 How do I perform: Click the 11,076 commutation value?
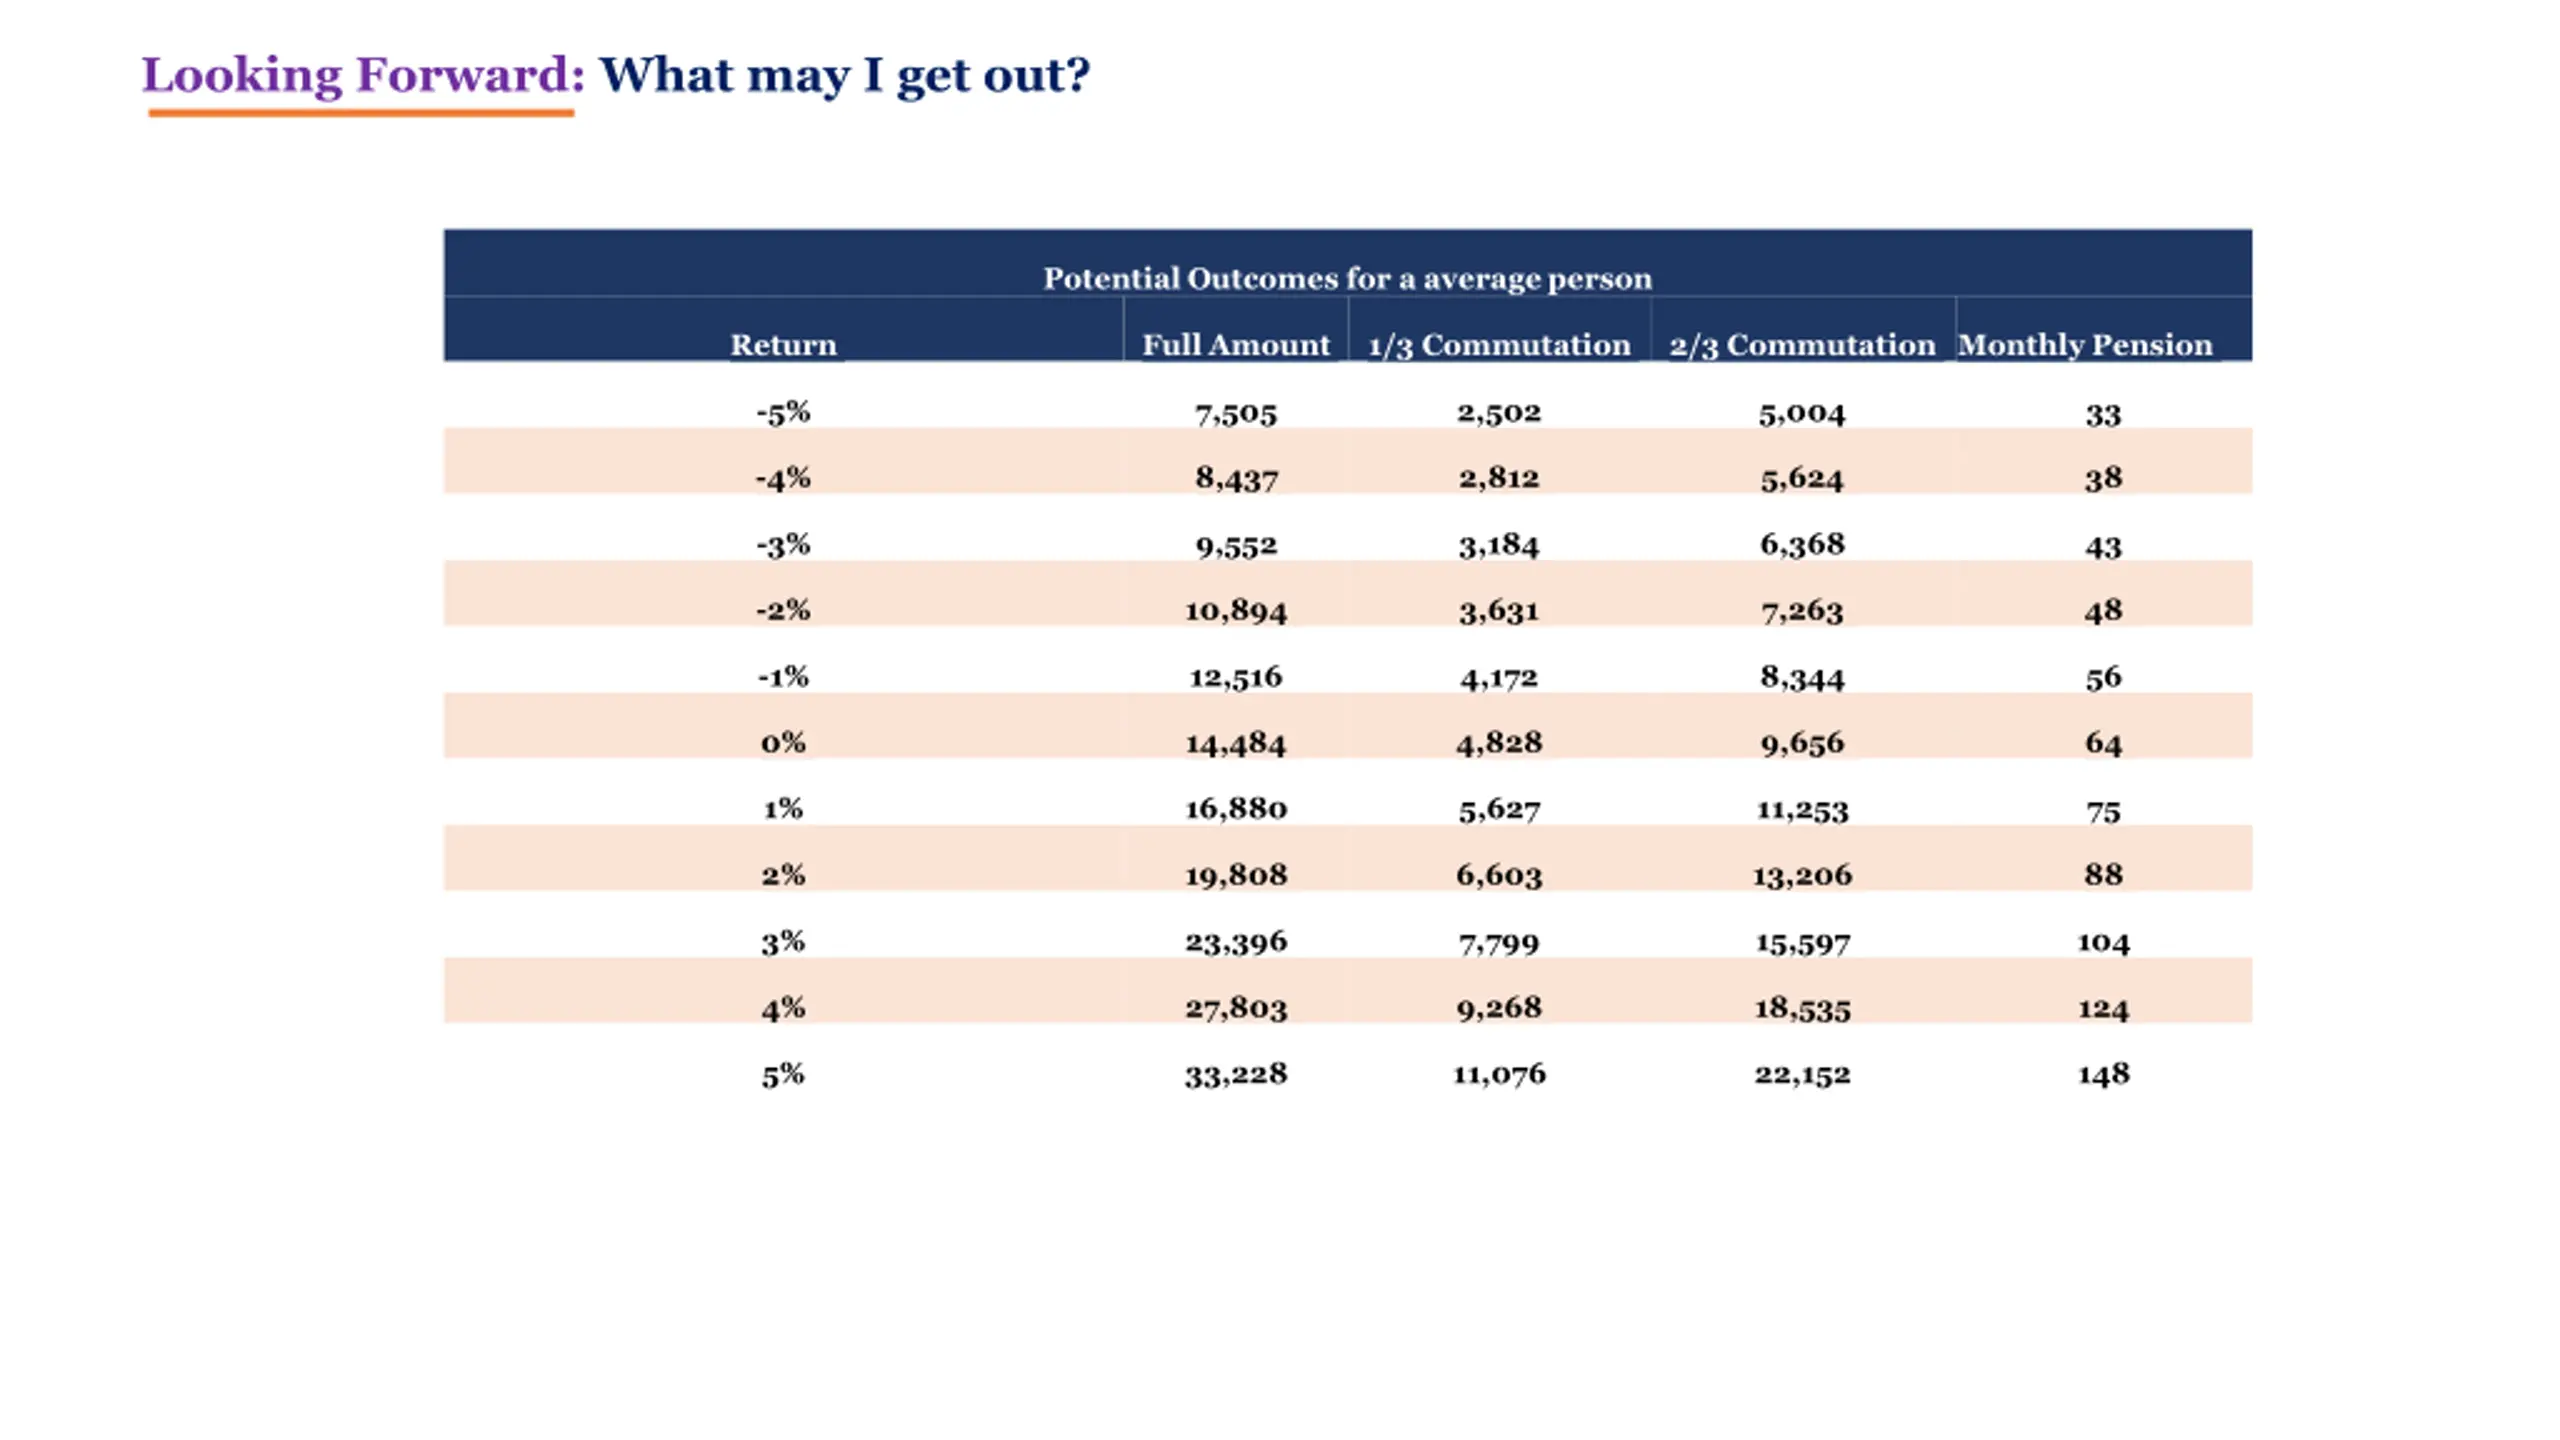(x=1499, y=1074)
